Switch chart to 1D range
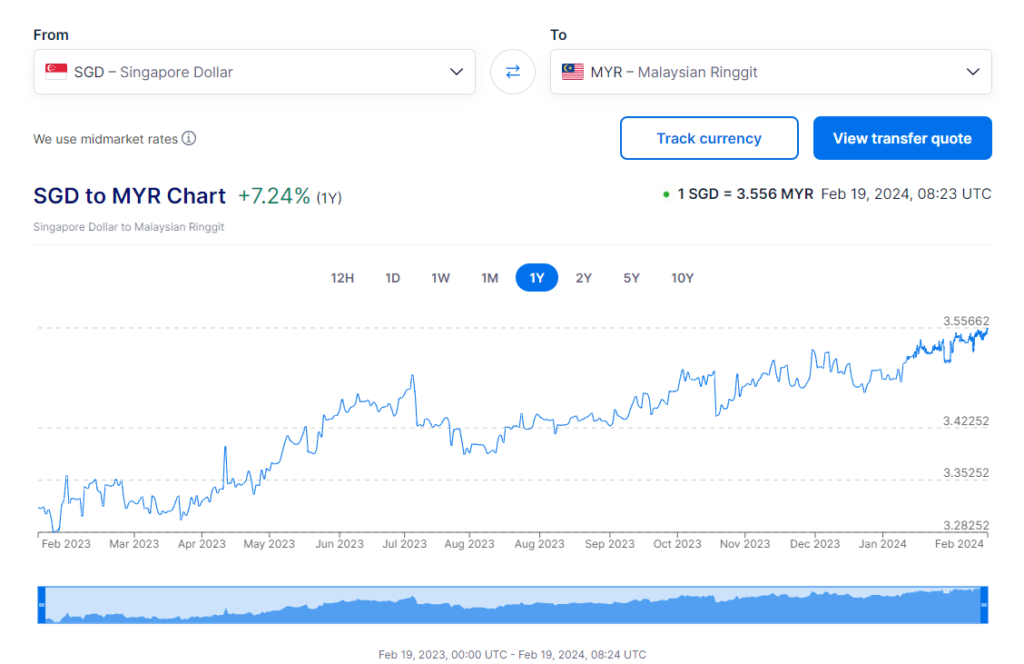Image resolution: width=1024 pixels, height=664 pixels. [x=393, y=278]
